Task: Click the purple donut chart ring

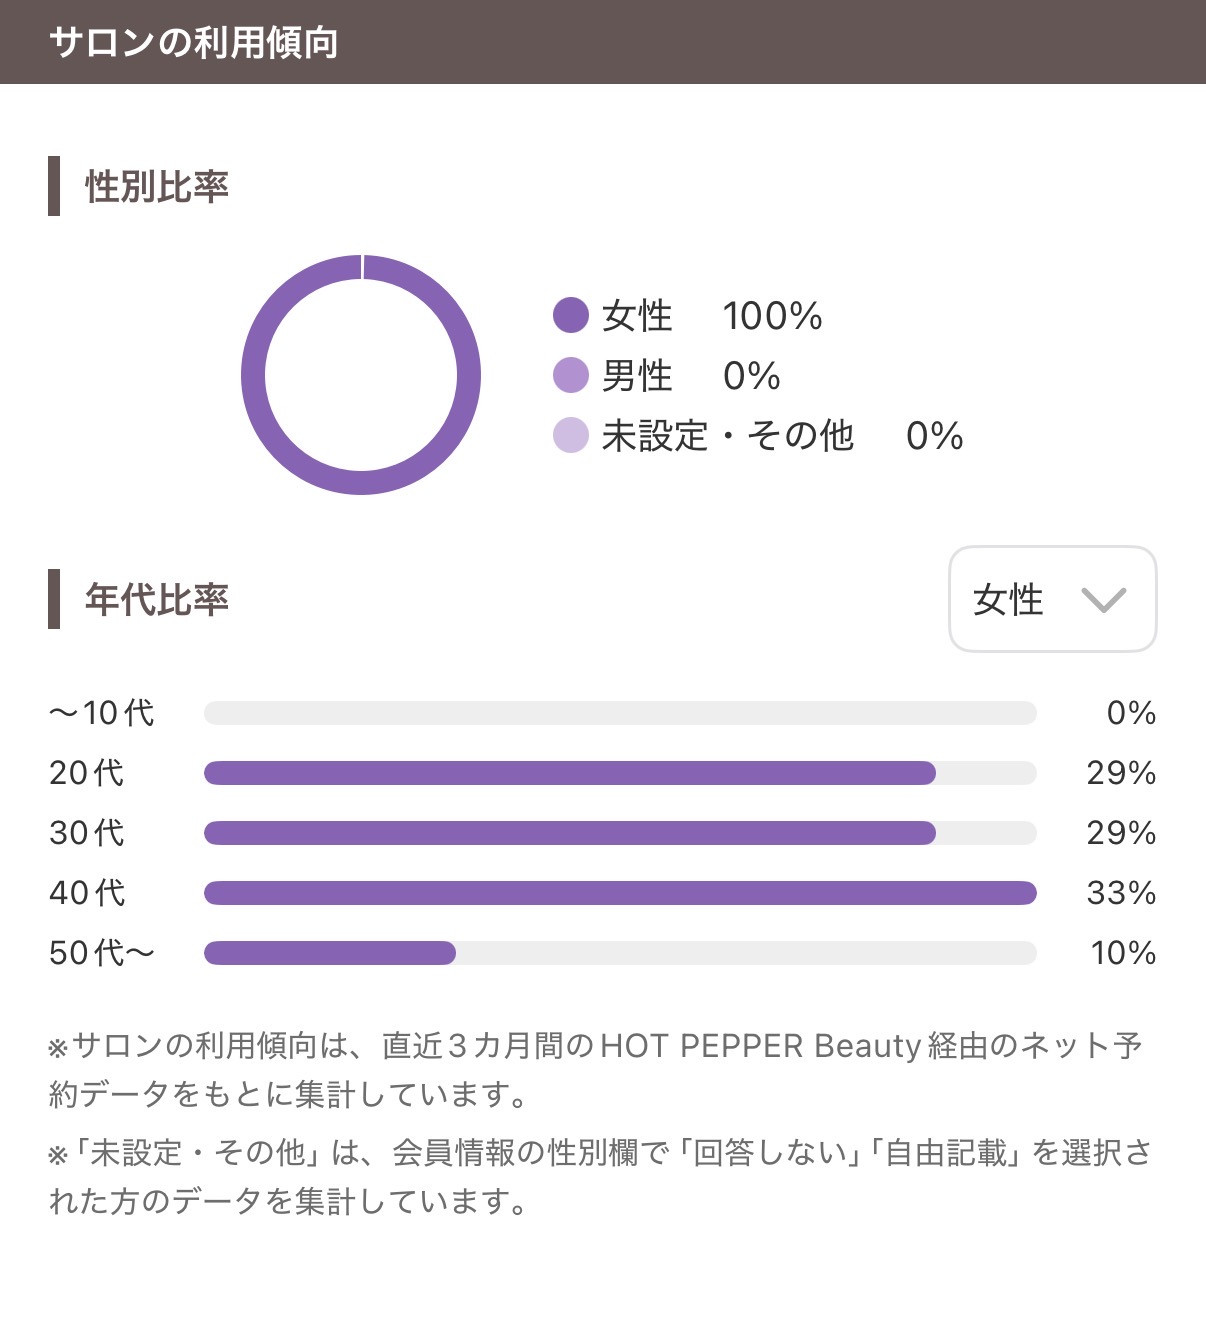Action: [253, 375]
